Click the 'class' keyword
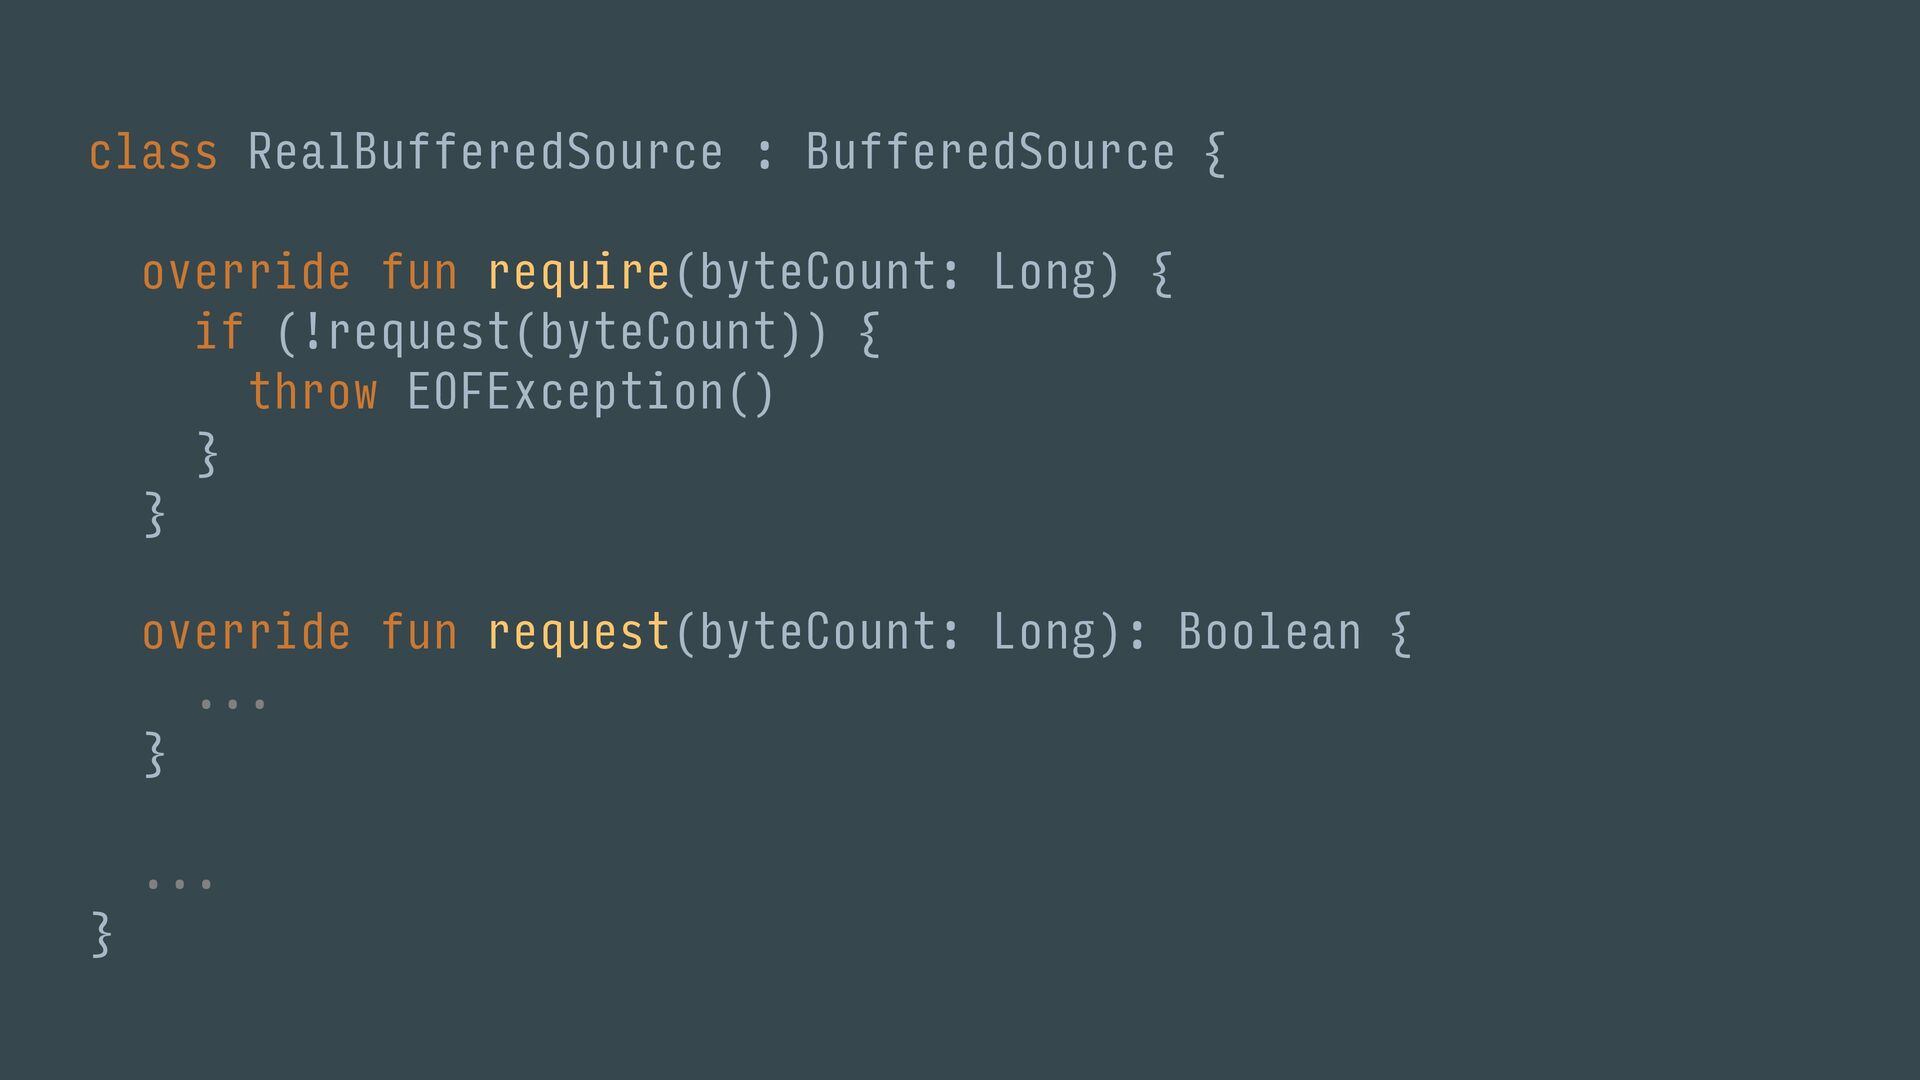1920x1080 pixels. point(153,153)
